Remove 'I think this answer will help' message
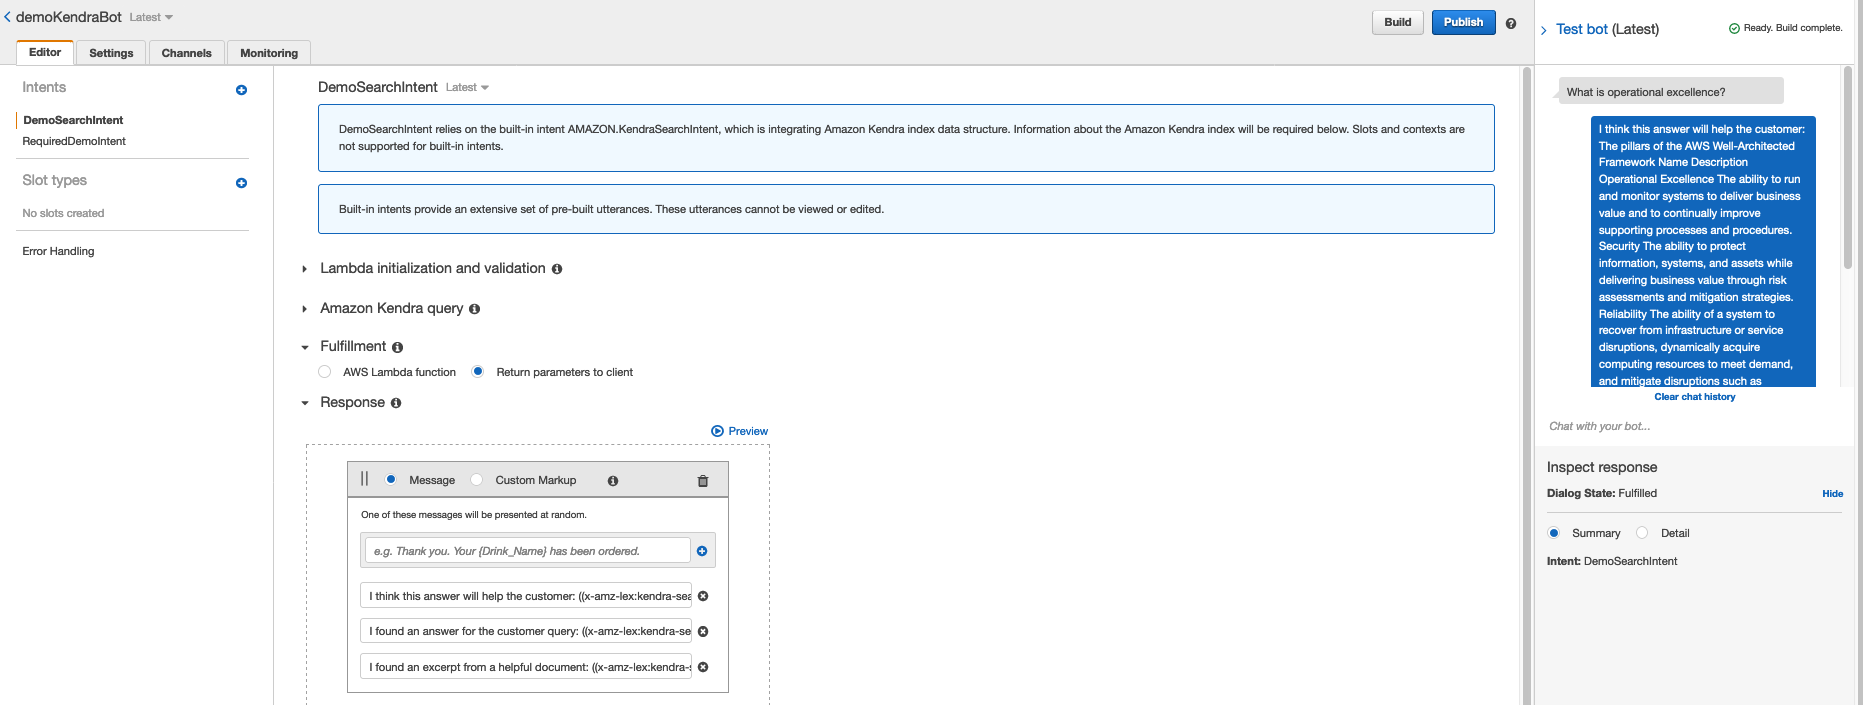 click(703, 596)
